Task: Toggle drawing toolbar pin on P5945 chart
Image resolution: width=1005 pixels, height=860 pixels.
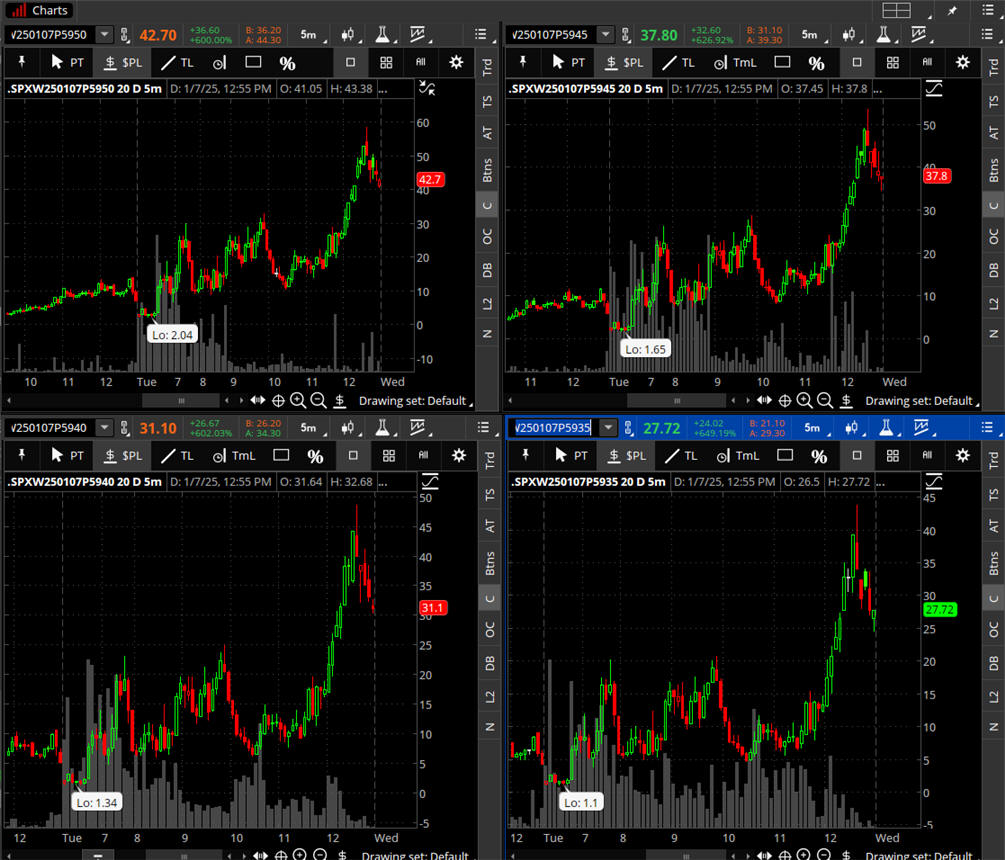Action: click(523, 62)
